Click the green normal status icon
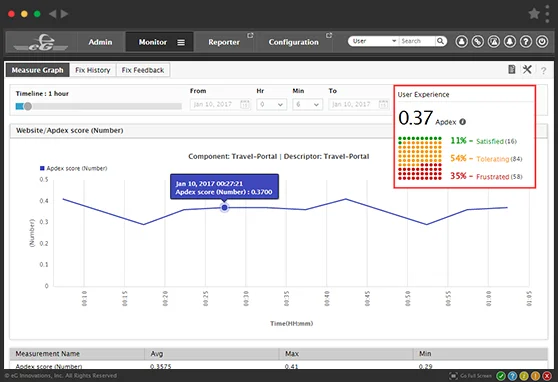Screen dimensions: 558x382 501,376
